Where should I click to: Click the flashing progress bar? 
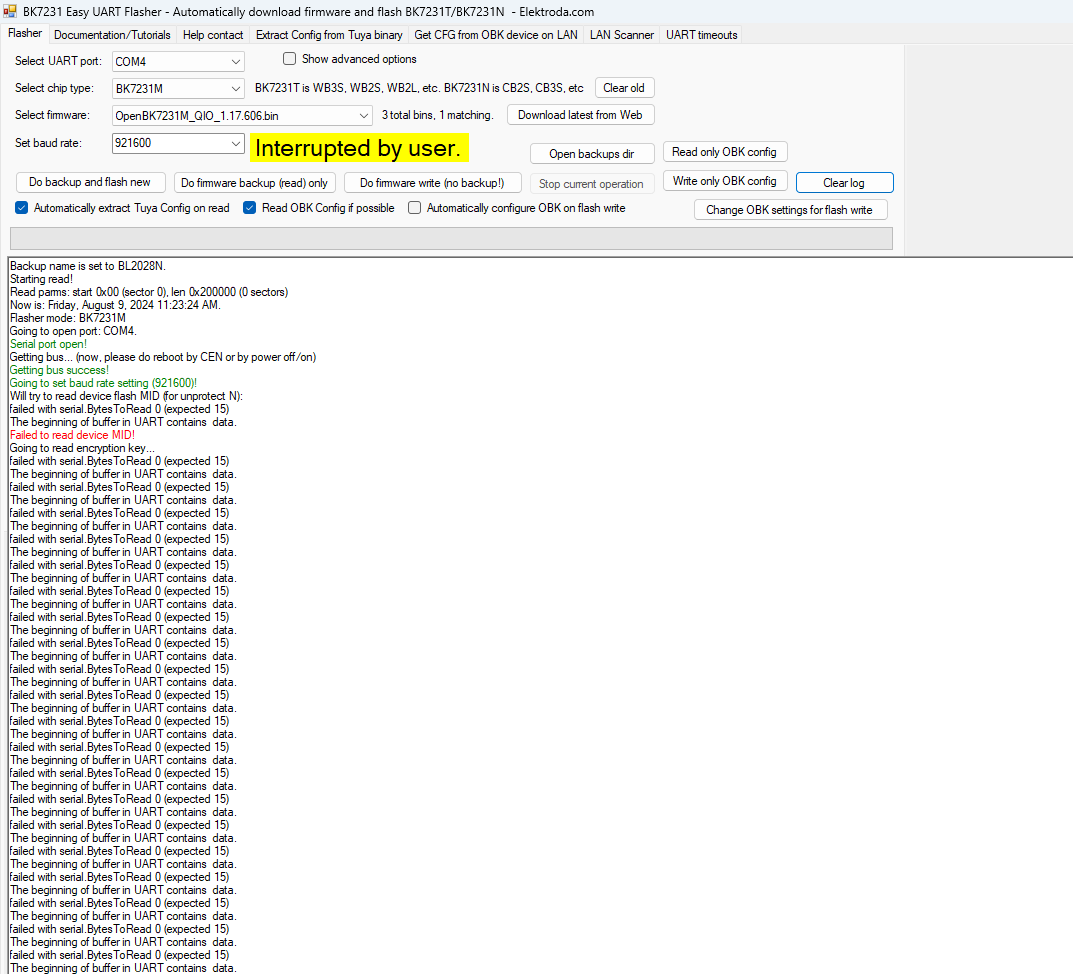452,238
